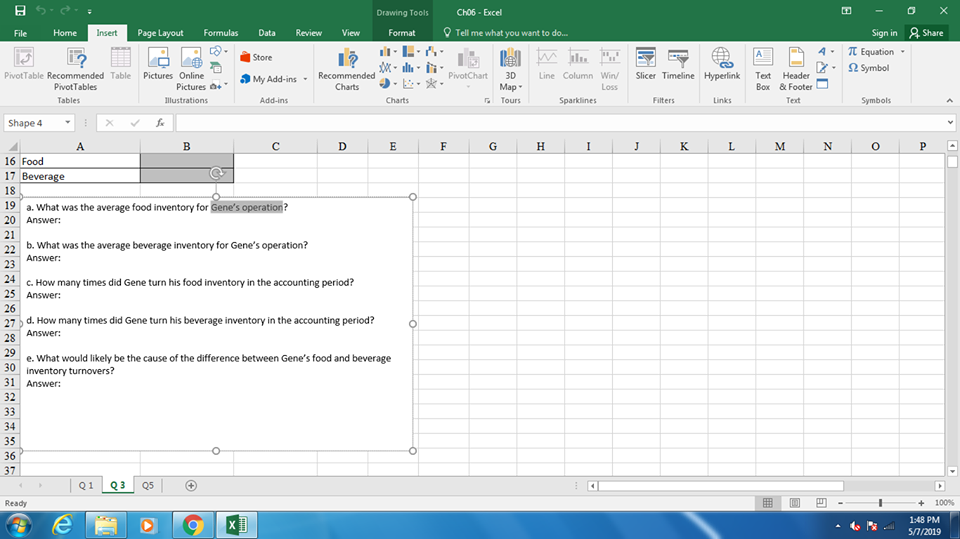Click the Select All corner button

coord(10,146)
